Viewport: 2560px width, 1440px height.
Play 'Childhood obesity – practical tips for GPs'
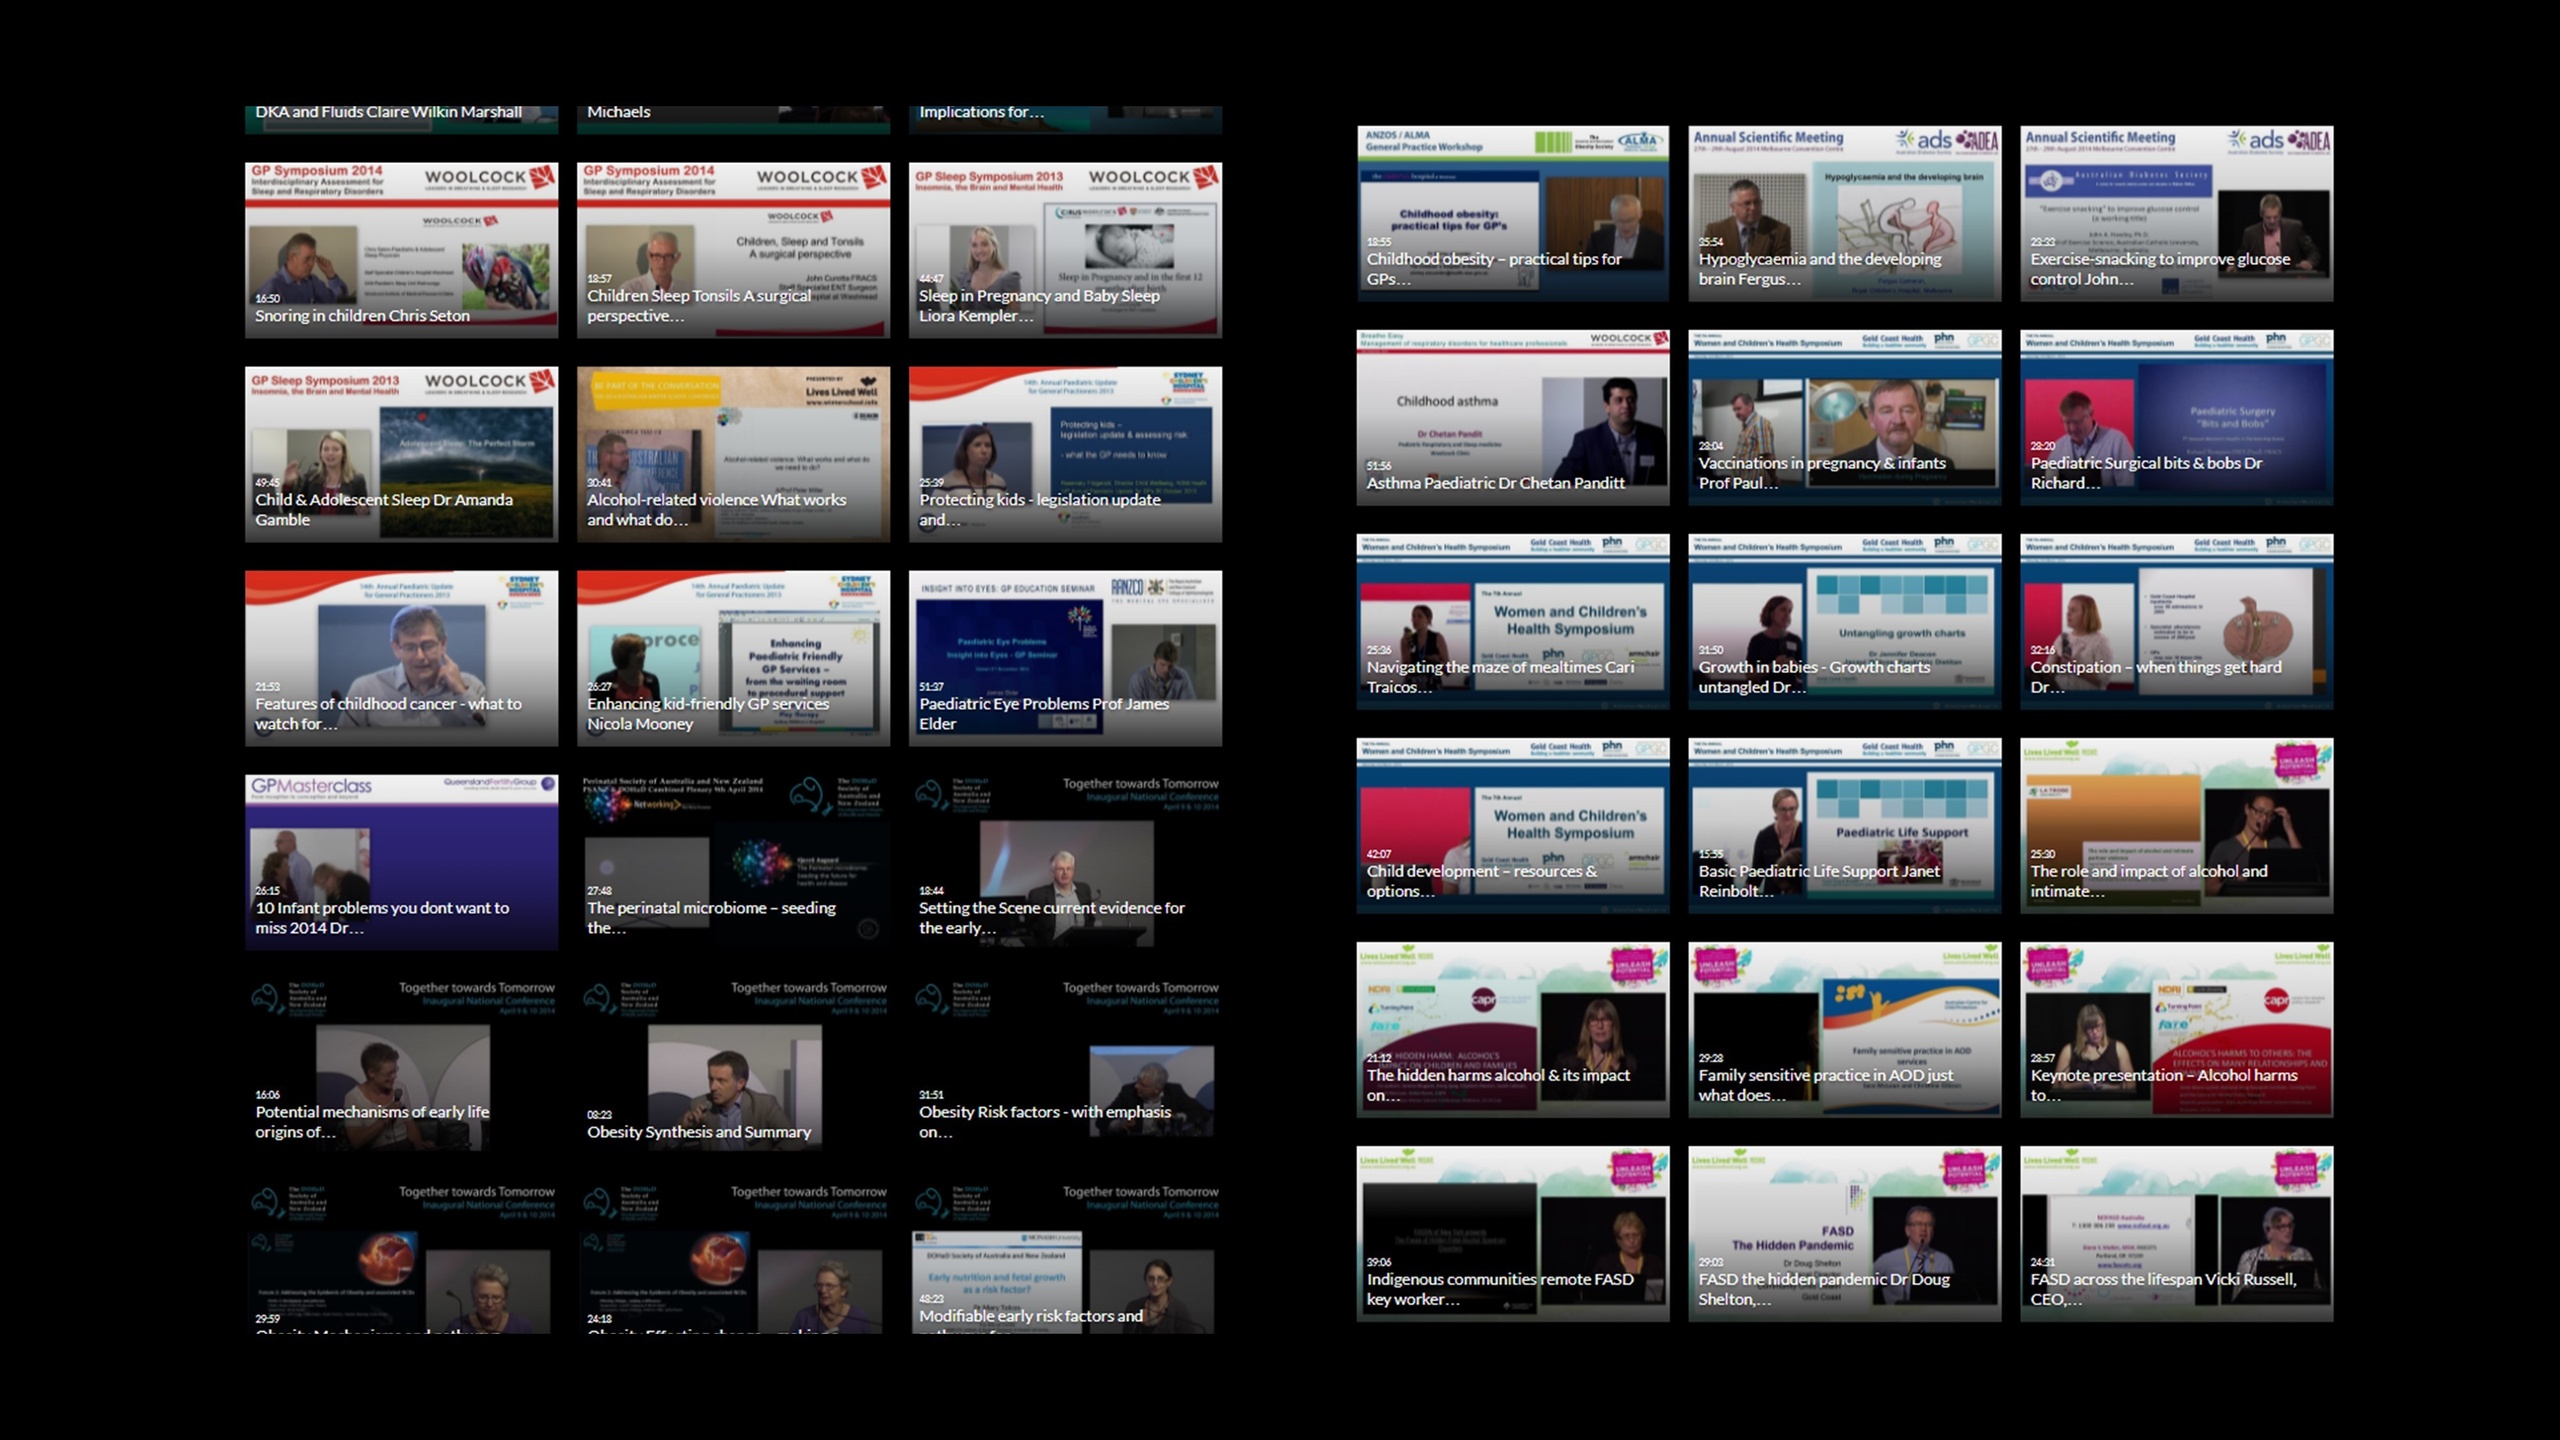(x=1512, y=213)
